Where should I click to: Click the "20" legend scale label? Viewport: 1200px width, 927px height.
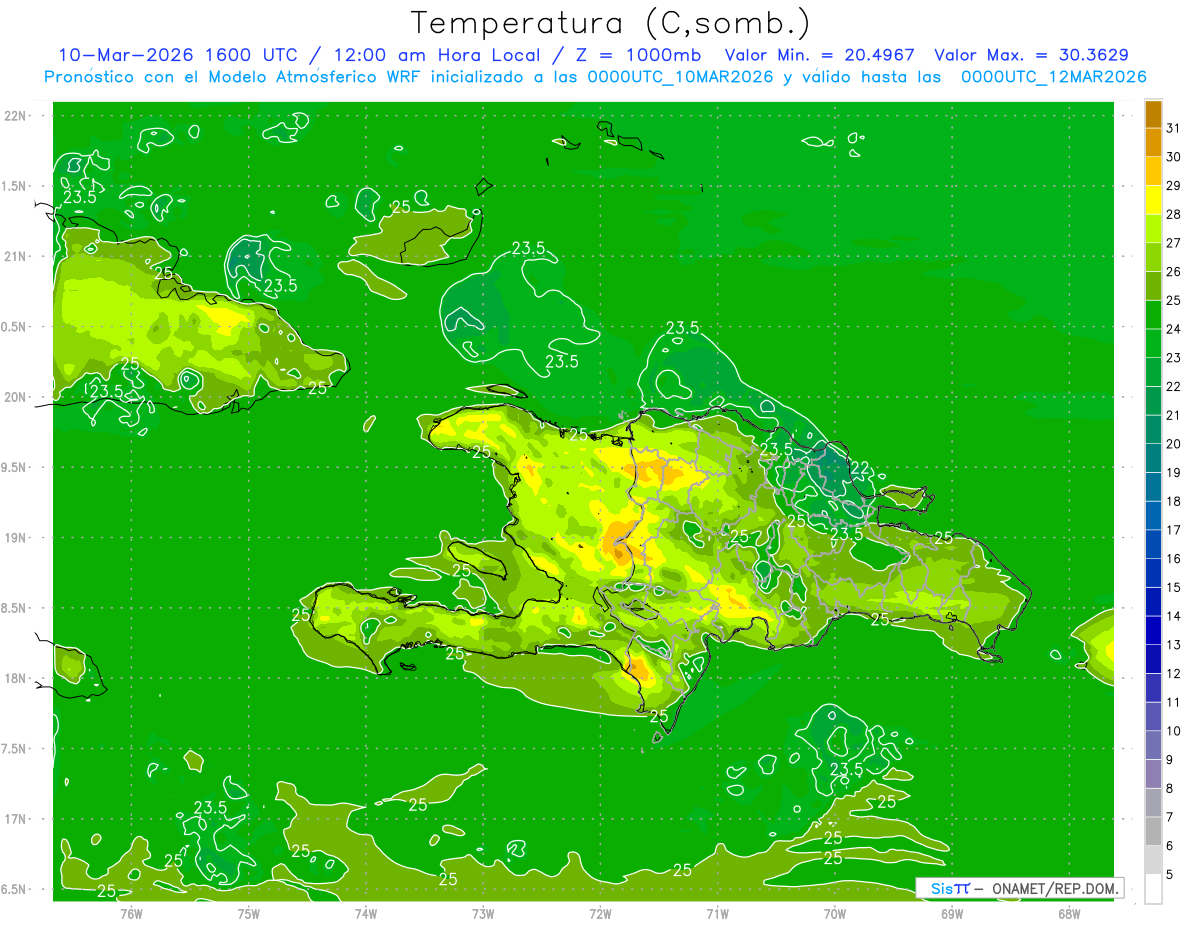(x=1175, y=444)
